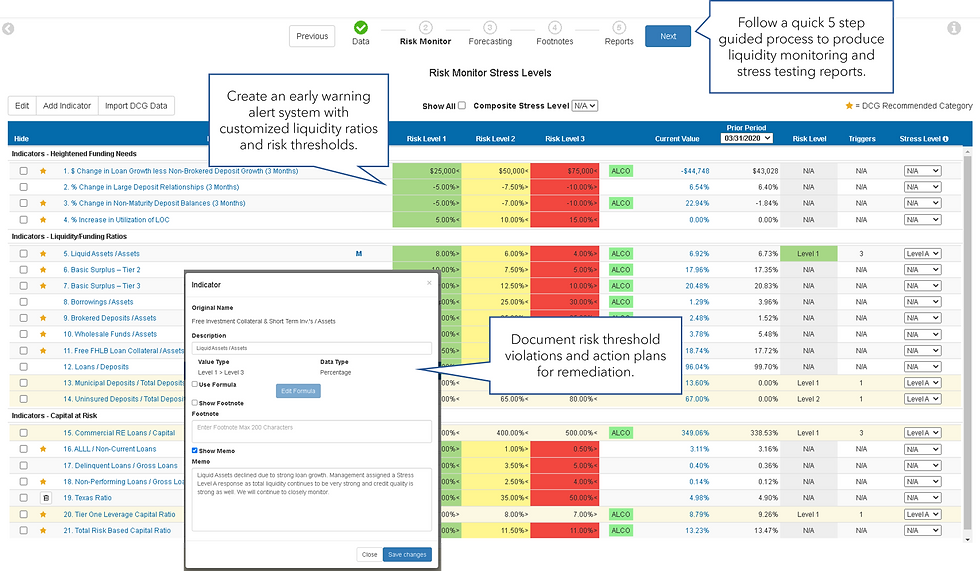Click star on ALLL / Non-Current Loans row
The height and width of the screenshot is (571, 980).
43,449
